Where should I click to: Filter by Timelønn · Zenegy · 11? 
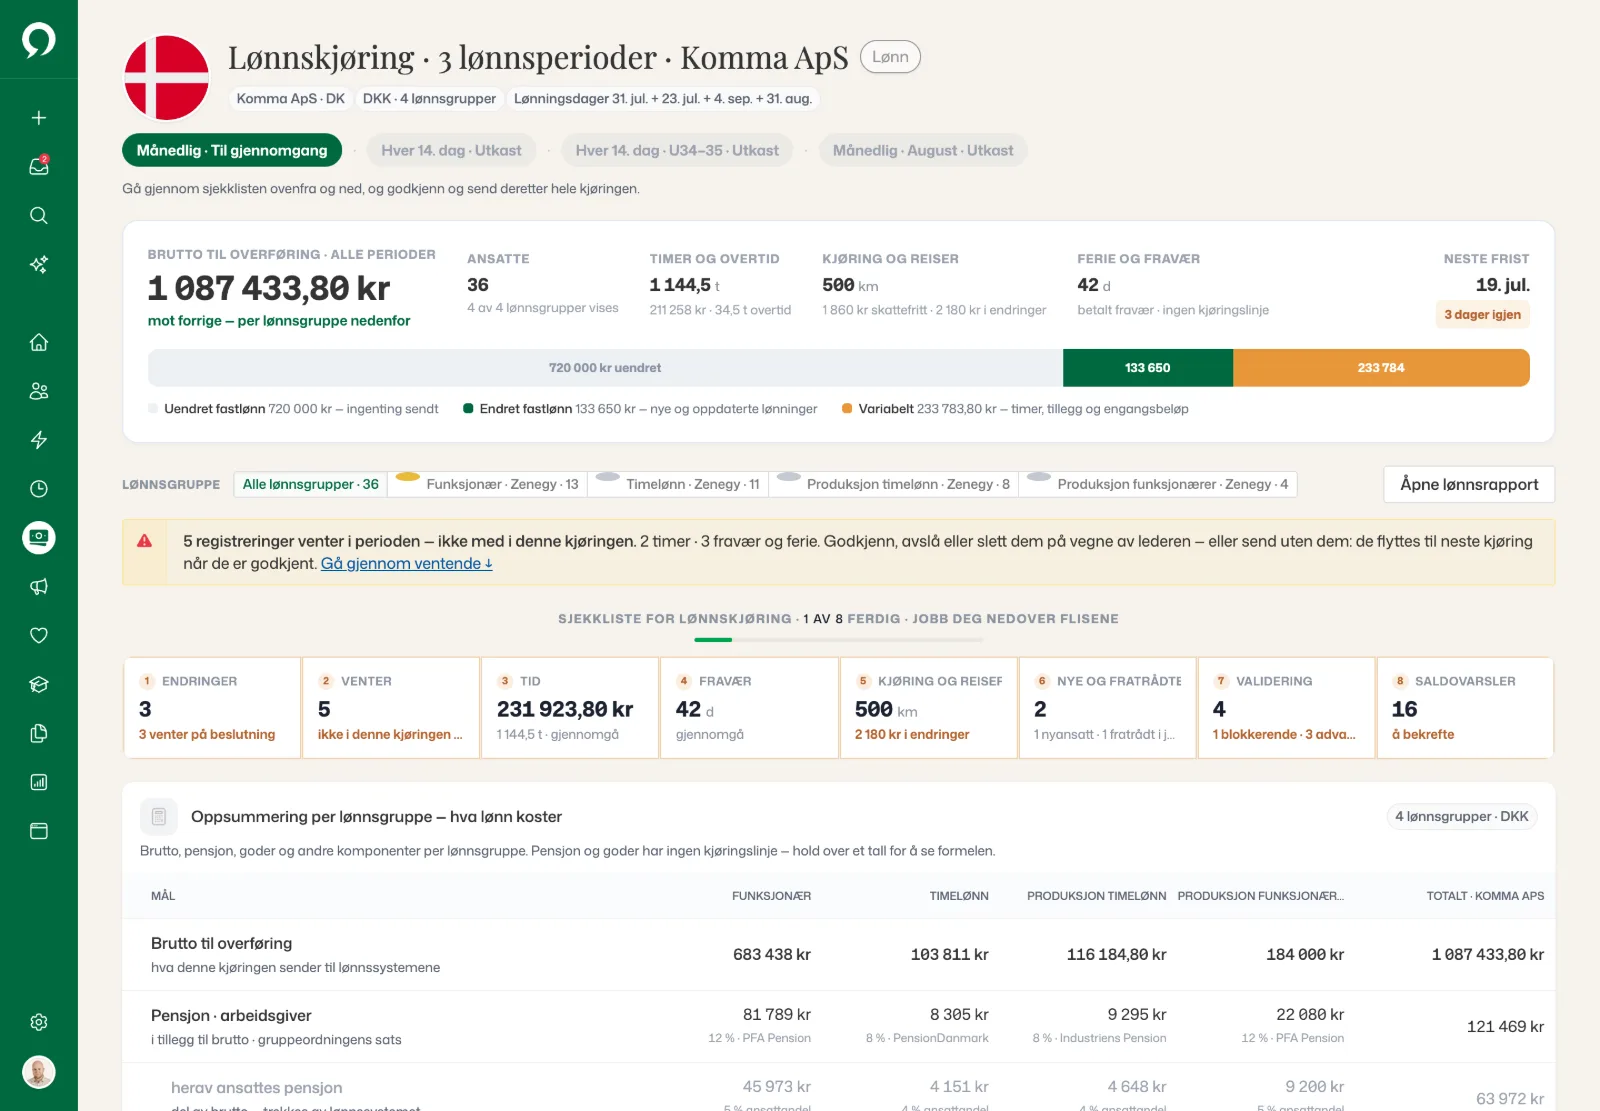679,485
